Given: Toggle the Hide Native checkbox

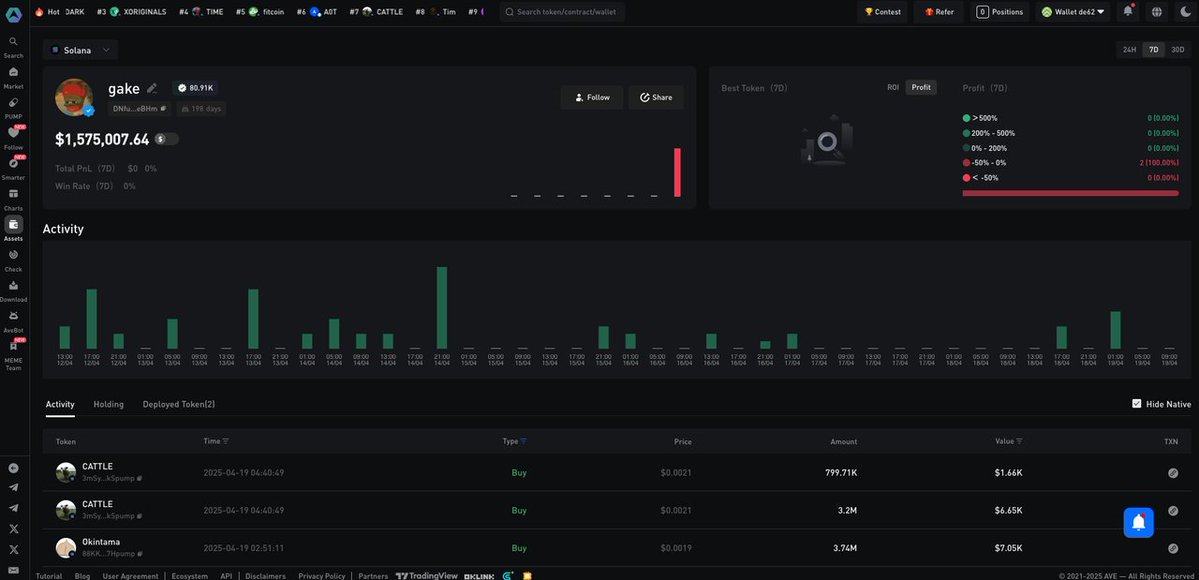Looking at the screenshot, I should [1136, 404].
